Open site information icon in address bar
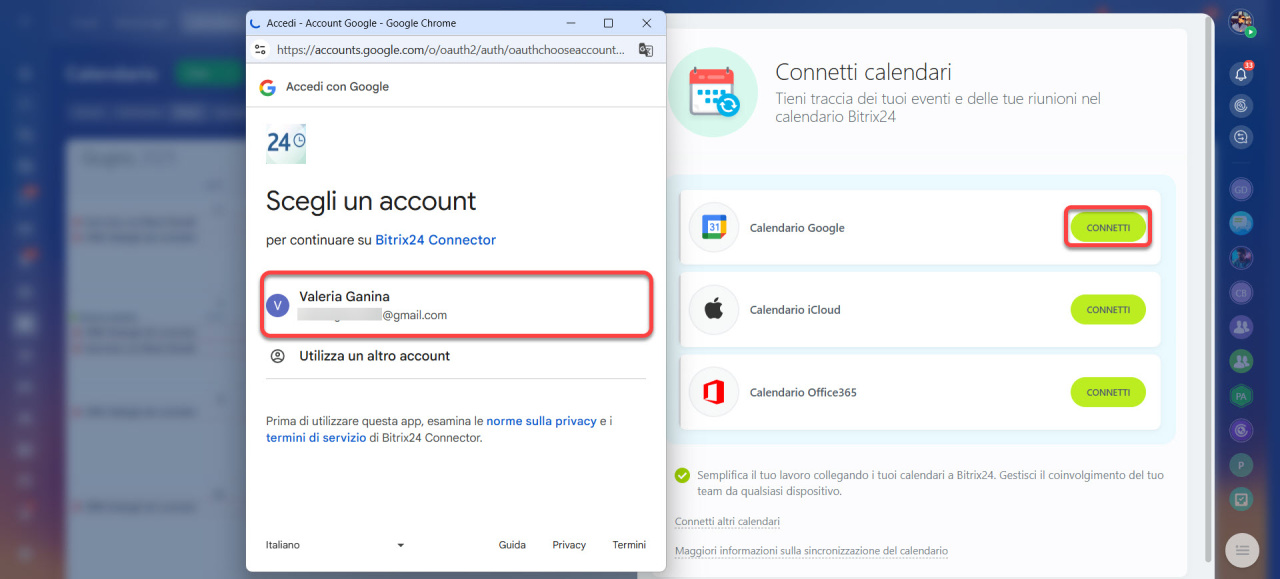 [261, 49]
